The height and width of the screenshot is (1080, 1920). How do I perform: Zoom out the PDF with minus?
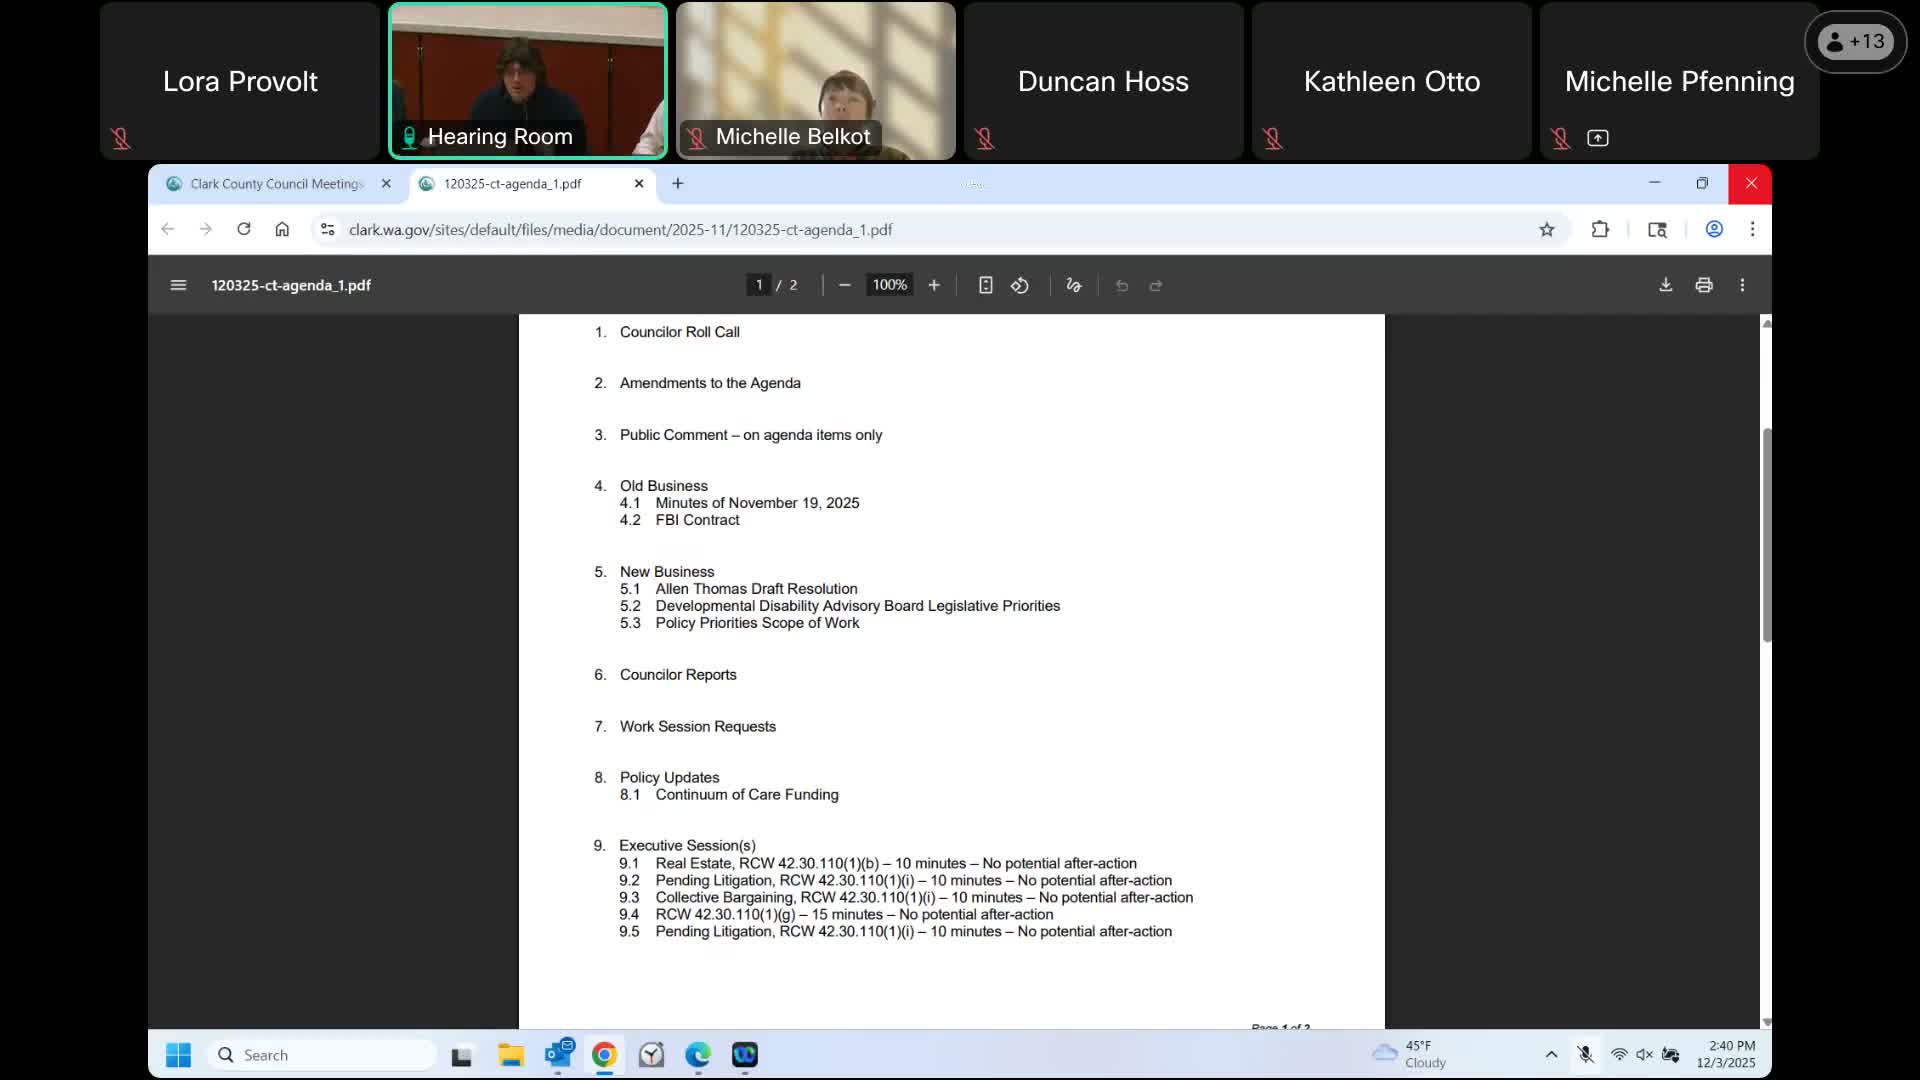(844, 285)
